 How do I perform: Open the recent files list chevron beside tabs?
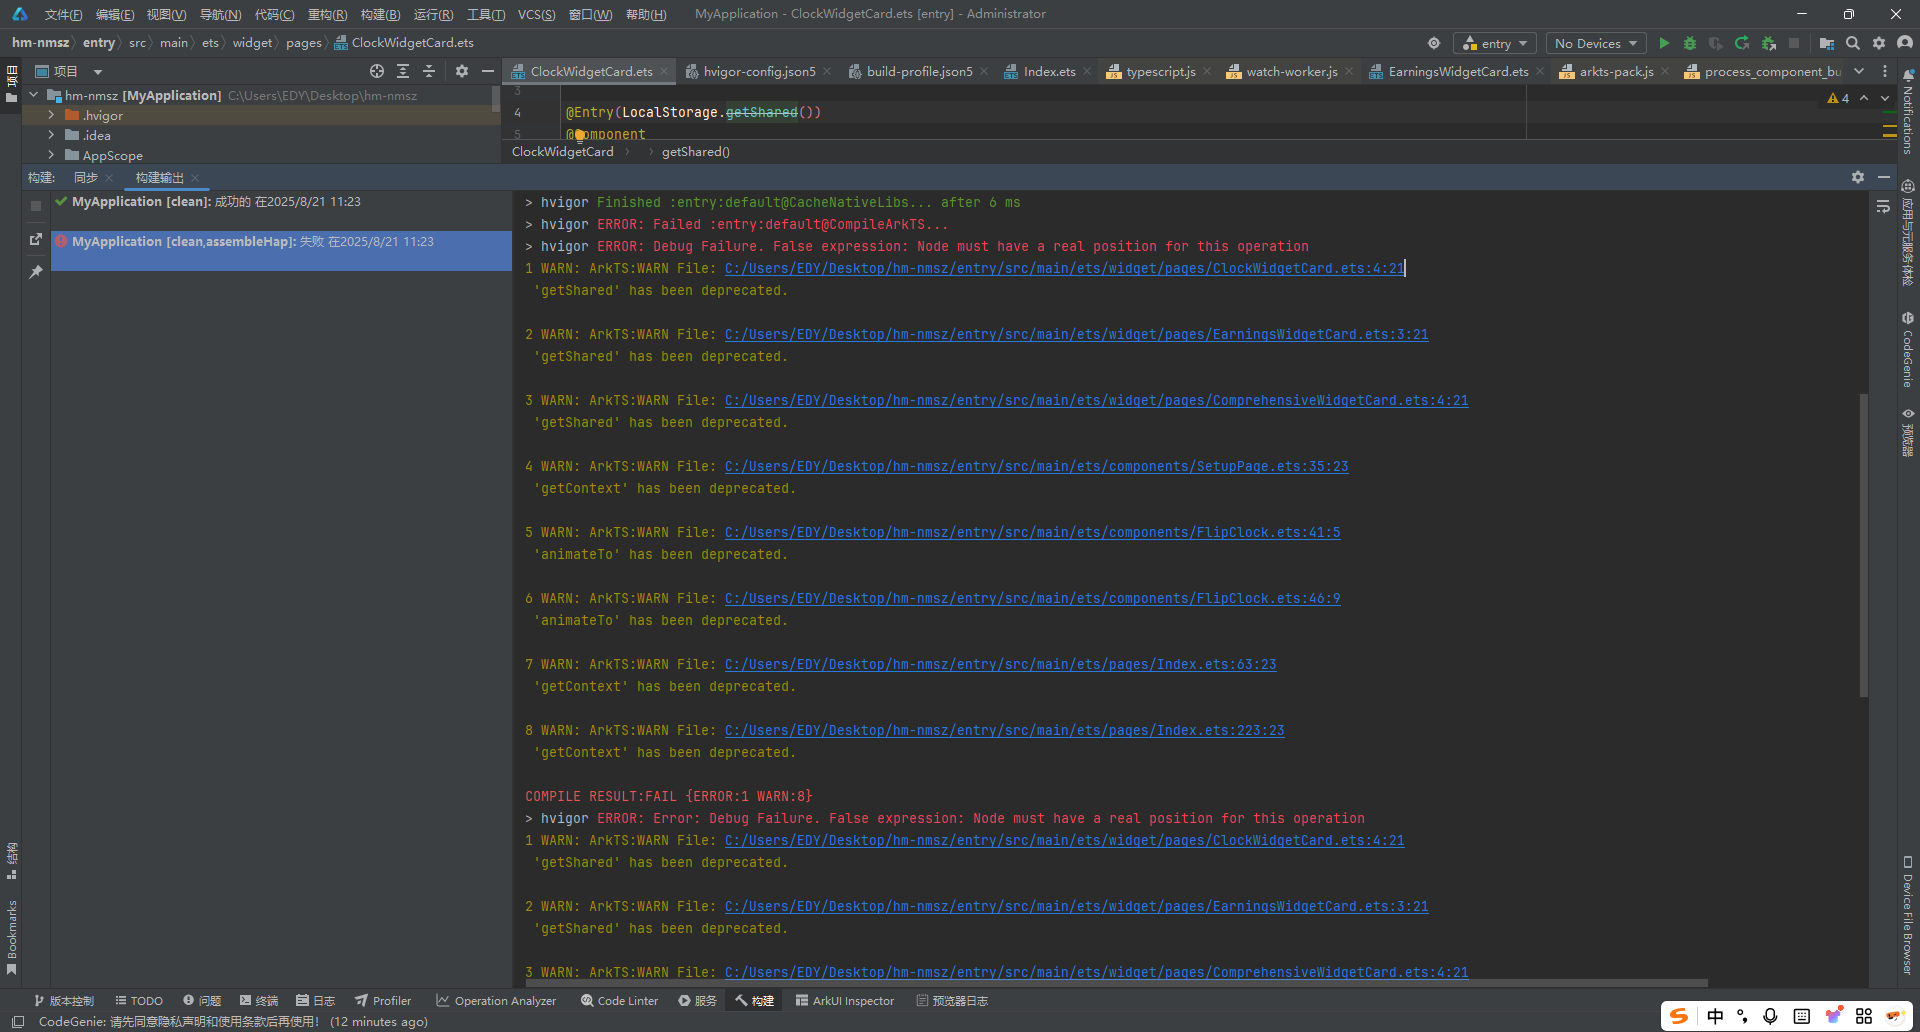click(x=1859, y=71)
